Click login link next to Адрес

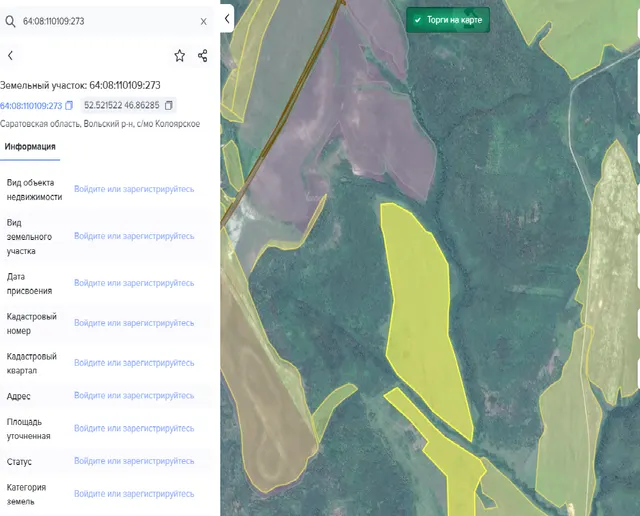pyautogui.click(x=134, y=396)
